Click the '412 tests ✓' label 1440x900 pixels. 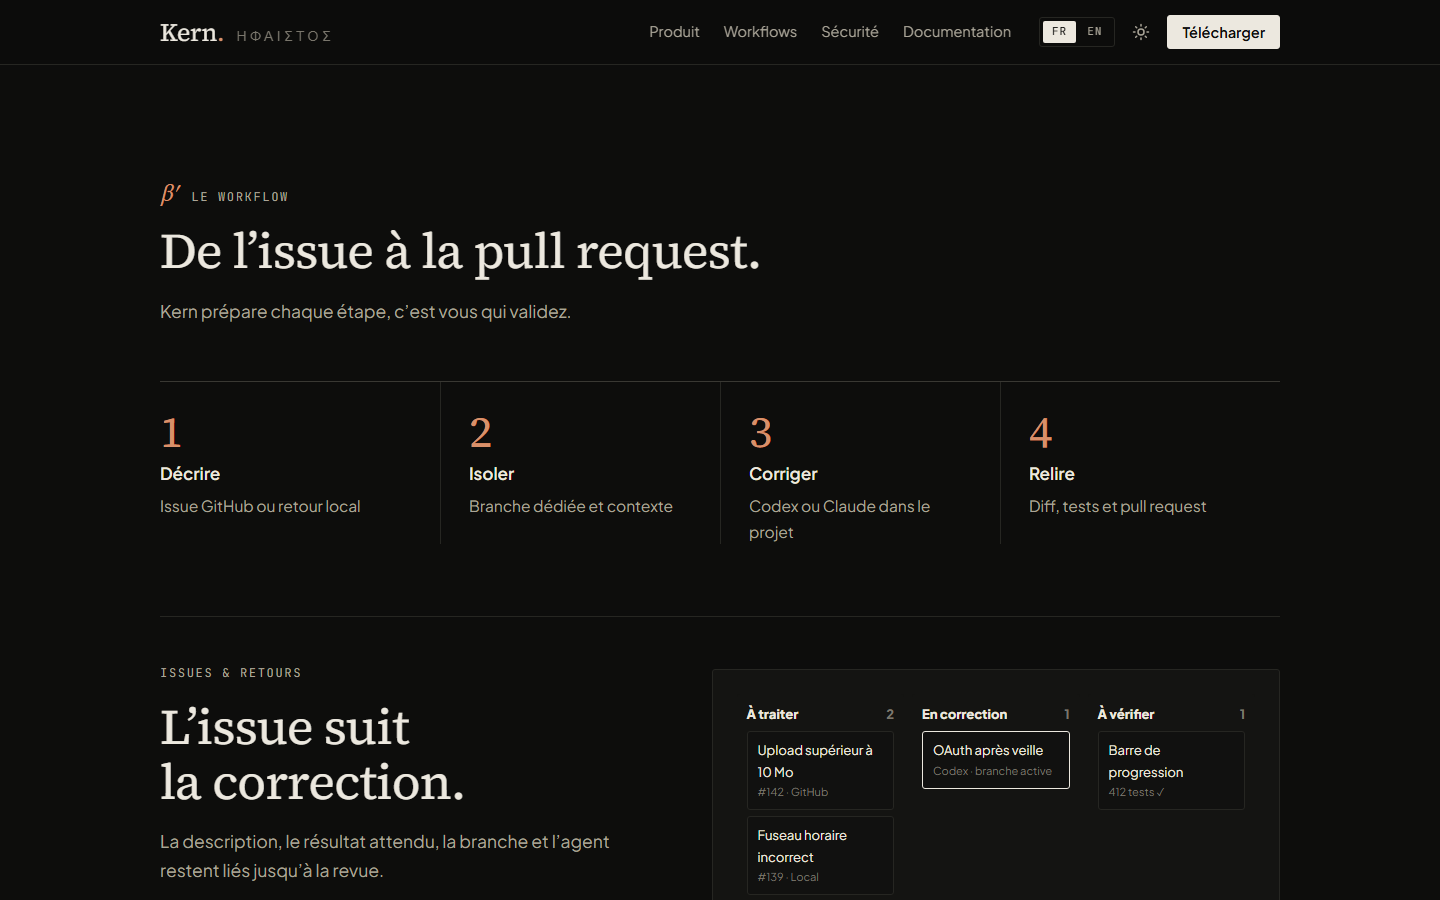point(1136,792)
